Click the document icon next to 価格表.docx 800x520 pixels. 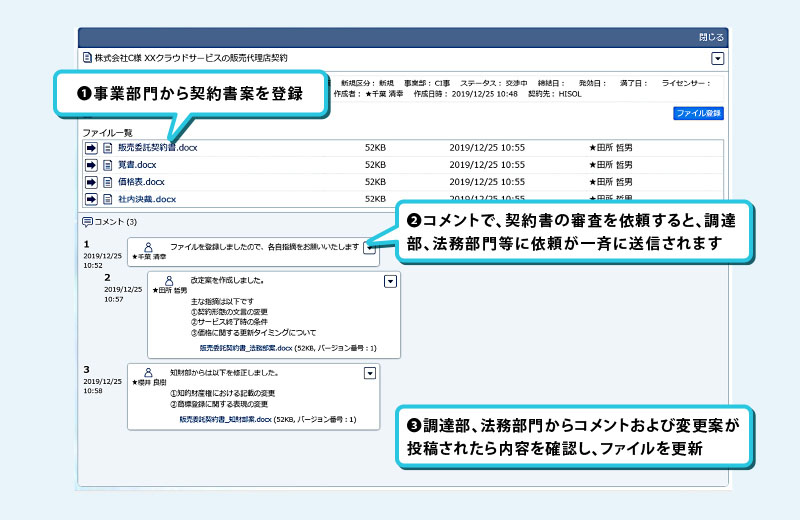(109, 182)
